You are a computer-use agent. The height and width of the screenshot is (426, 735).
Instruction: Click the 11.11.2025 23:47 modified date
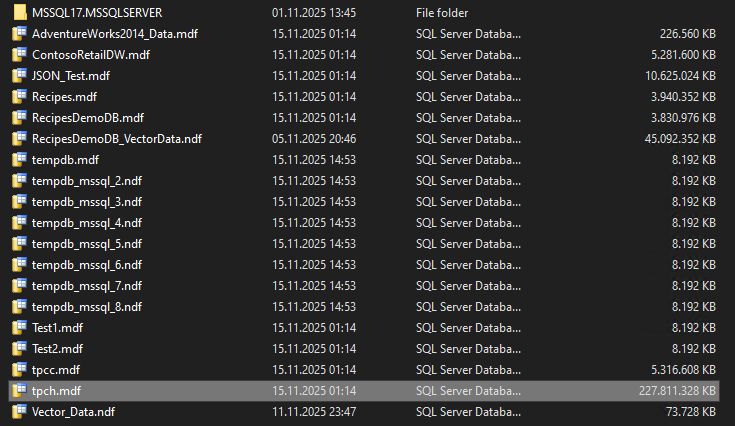click(314, 411)
